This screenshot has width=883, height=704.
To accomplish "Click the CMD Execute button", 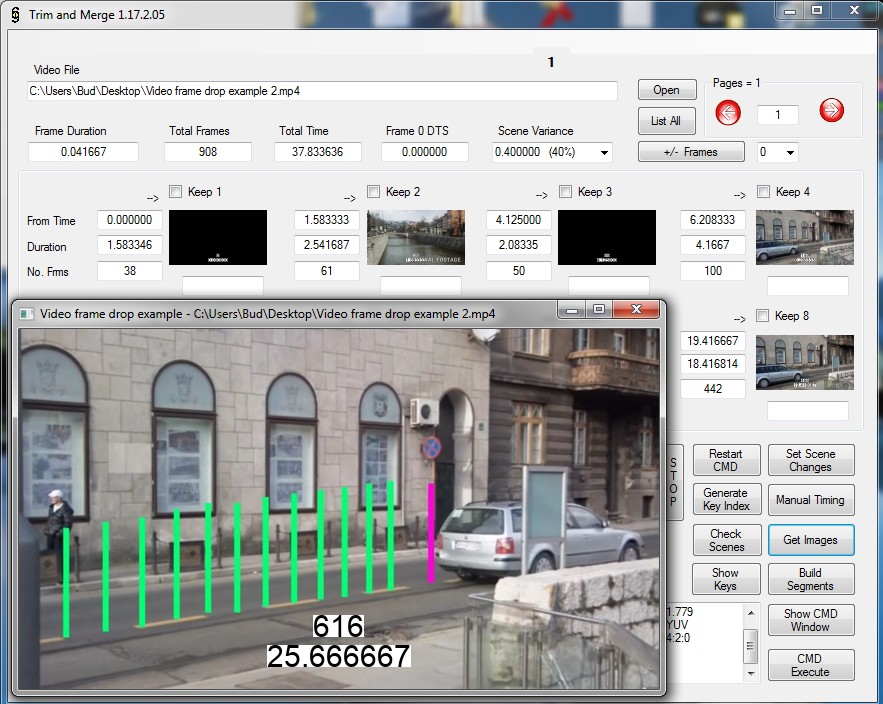I will (x=811, y=665).
